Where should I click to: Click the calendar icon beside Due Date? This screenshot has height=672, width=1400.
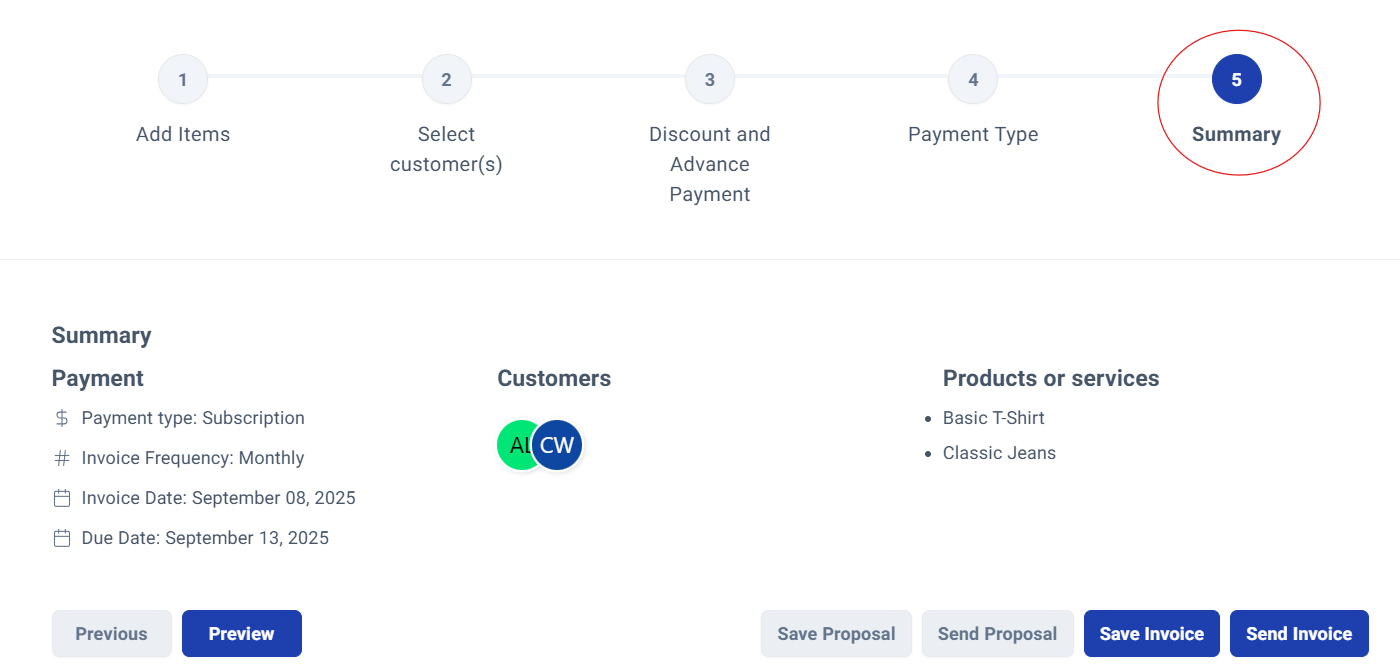pyautogui.click(x=62, y=538)
